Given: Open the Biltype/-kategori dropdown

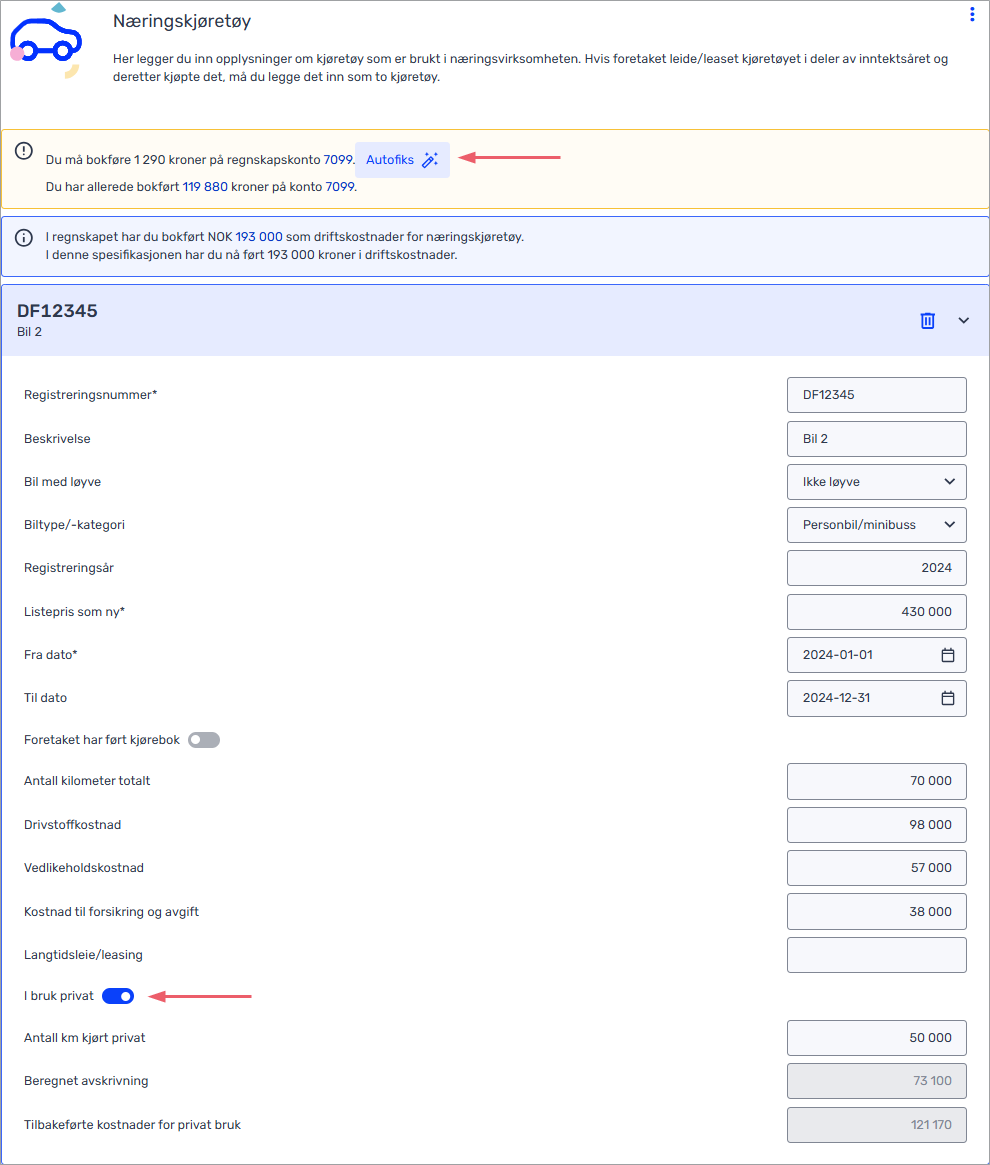Looking at the screenshot, I should pyautogui.click(x=876, y=525).
